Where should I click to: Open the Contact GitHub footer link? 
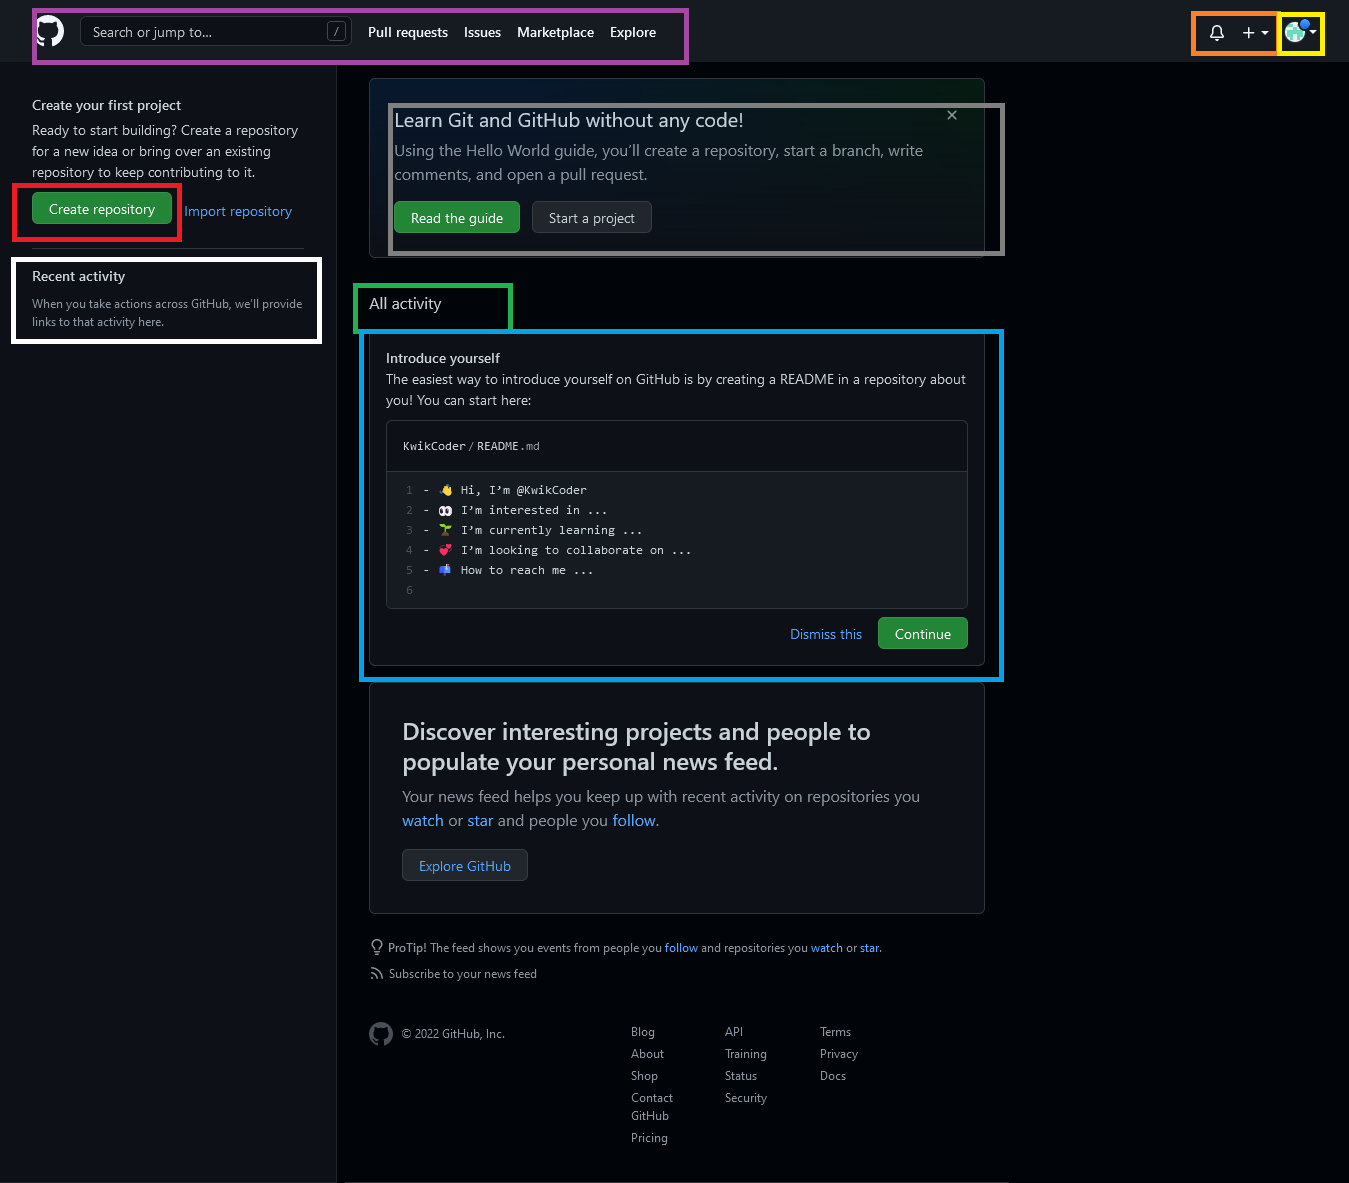(652, 1107)
